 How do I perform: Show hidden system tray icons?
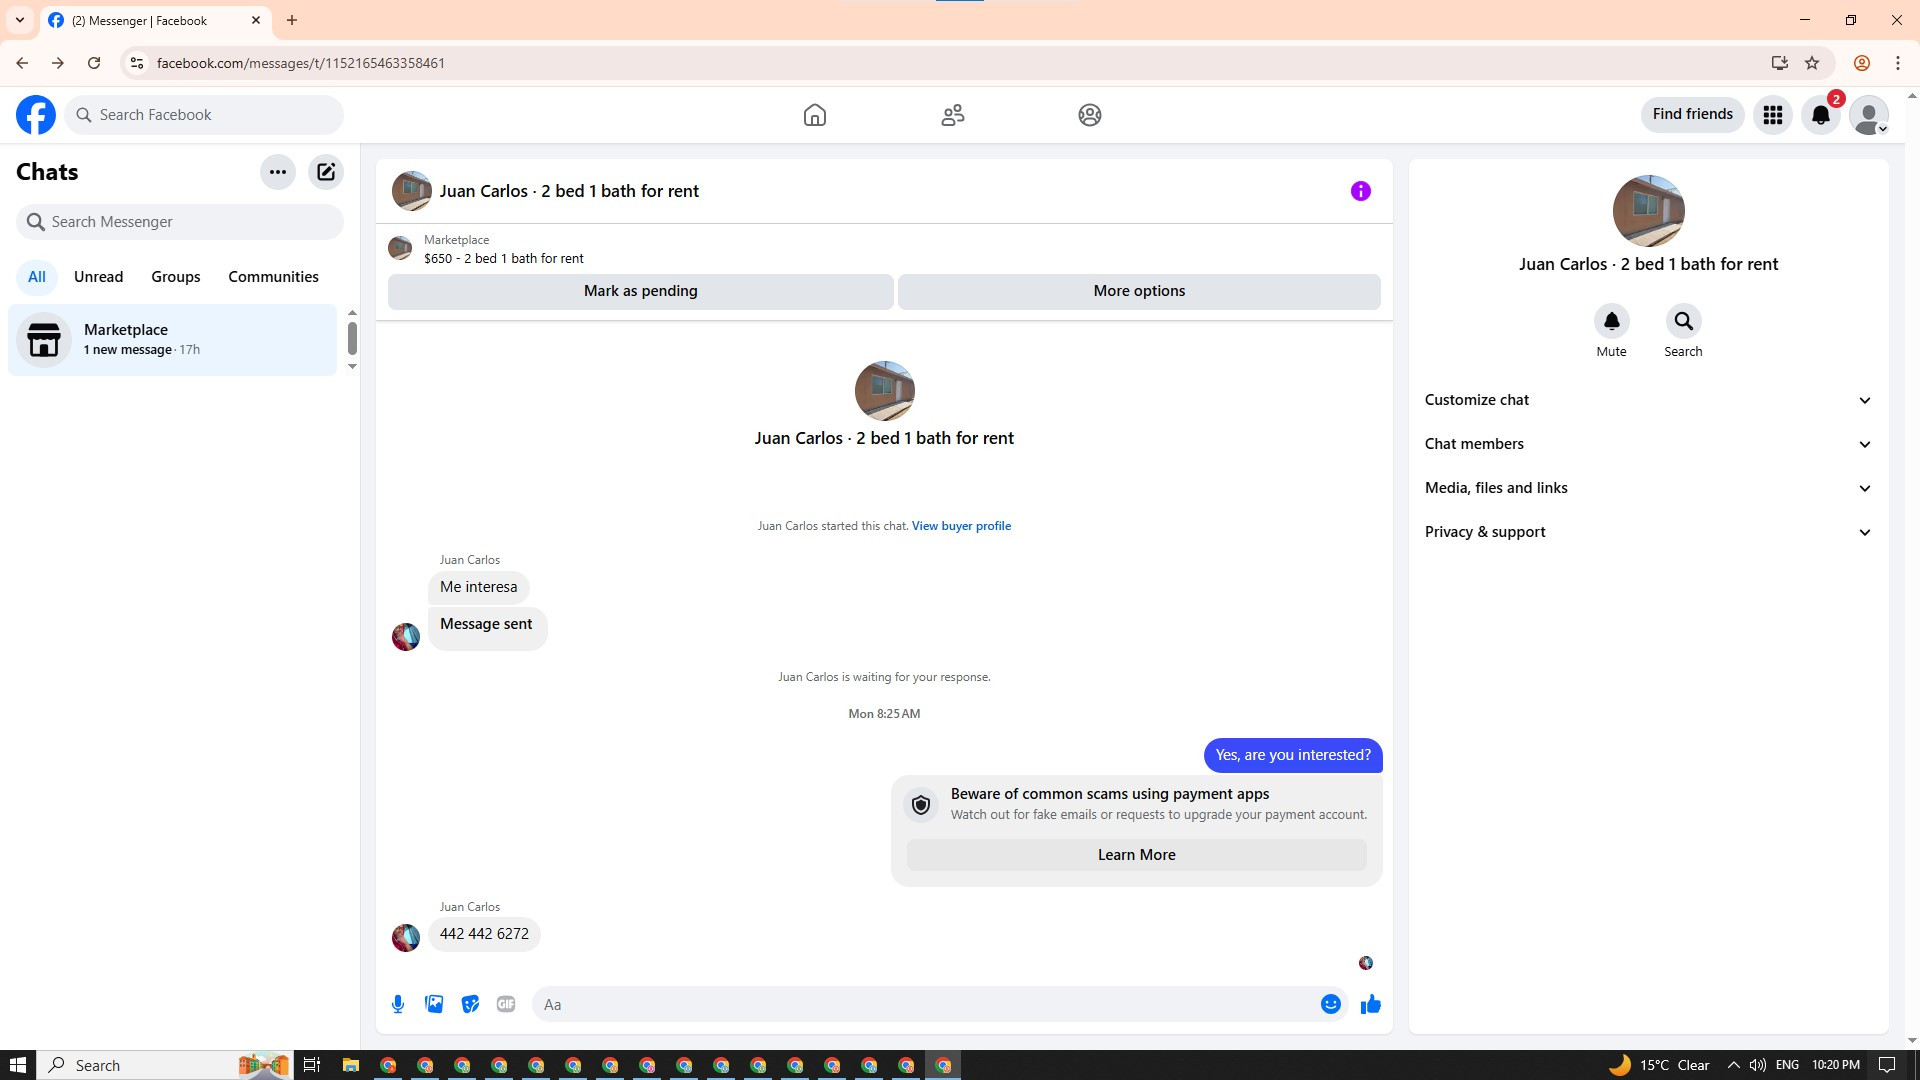click(x=1733, y=1065)
